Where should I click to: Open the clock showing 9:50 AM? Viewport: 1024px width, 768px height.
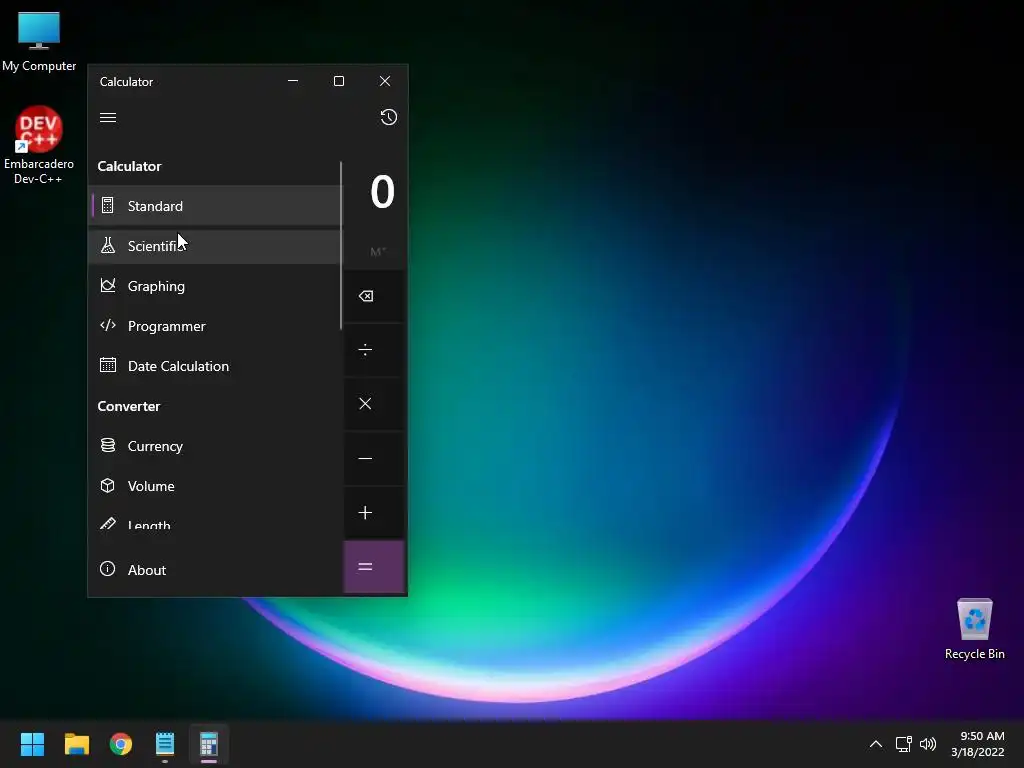point(978,744)
